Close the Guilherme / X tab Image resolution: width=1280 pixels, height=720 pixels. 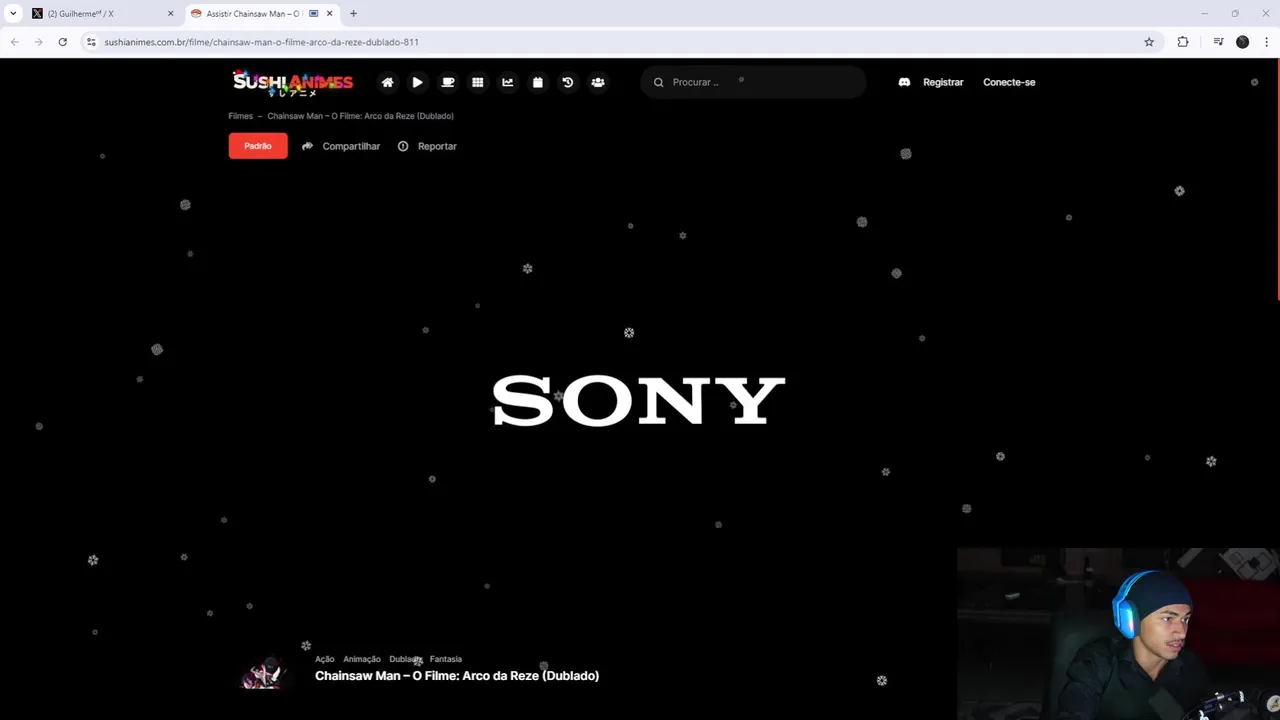click(x=170, y=14)
